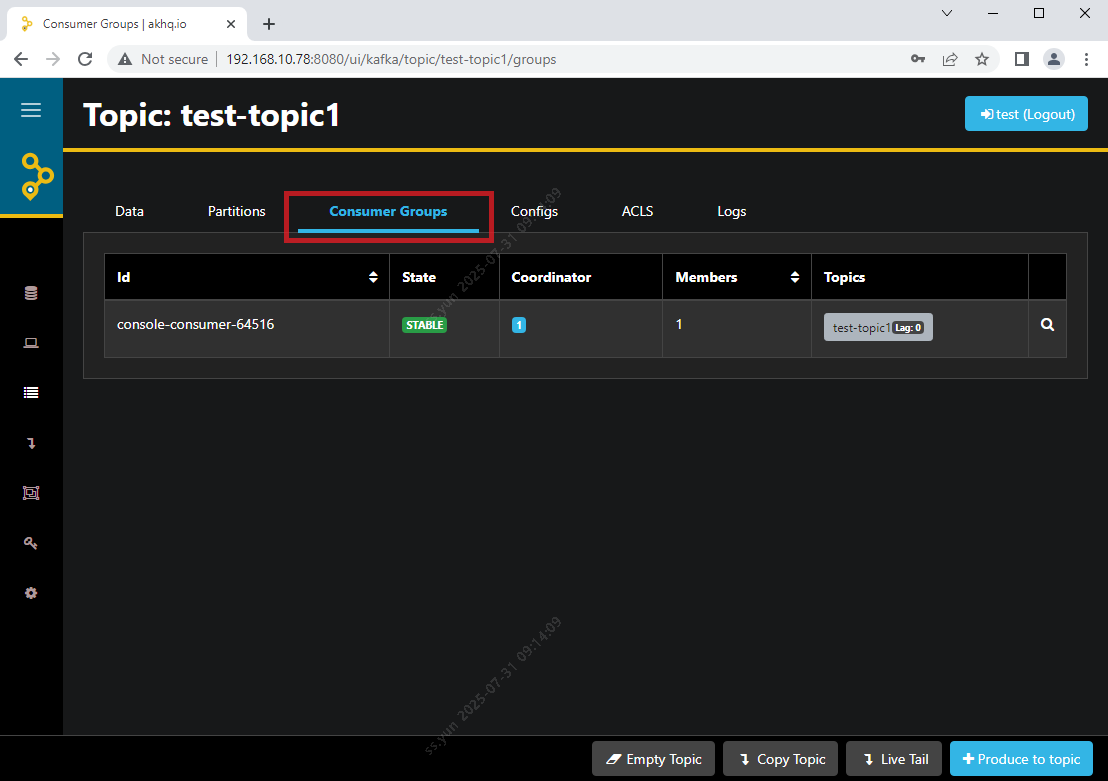Viewport: 1108px width, 781px height.
Task: Switch to the Configs tab
Action: [x=534, y=211]
